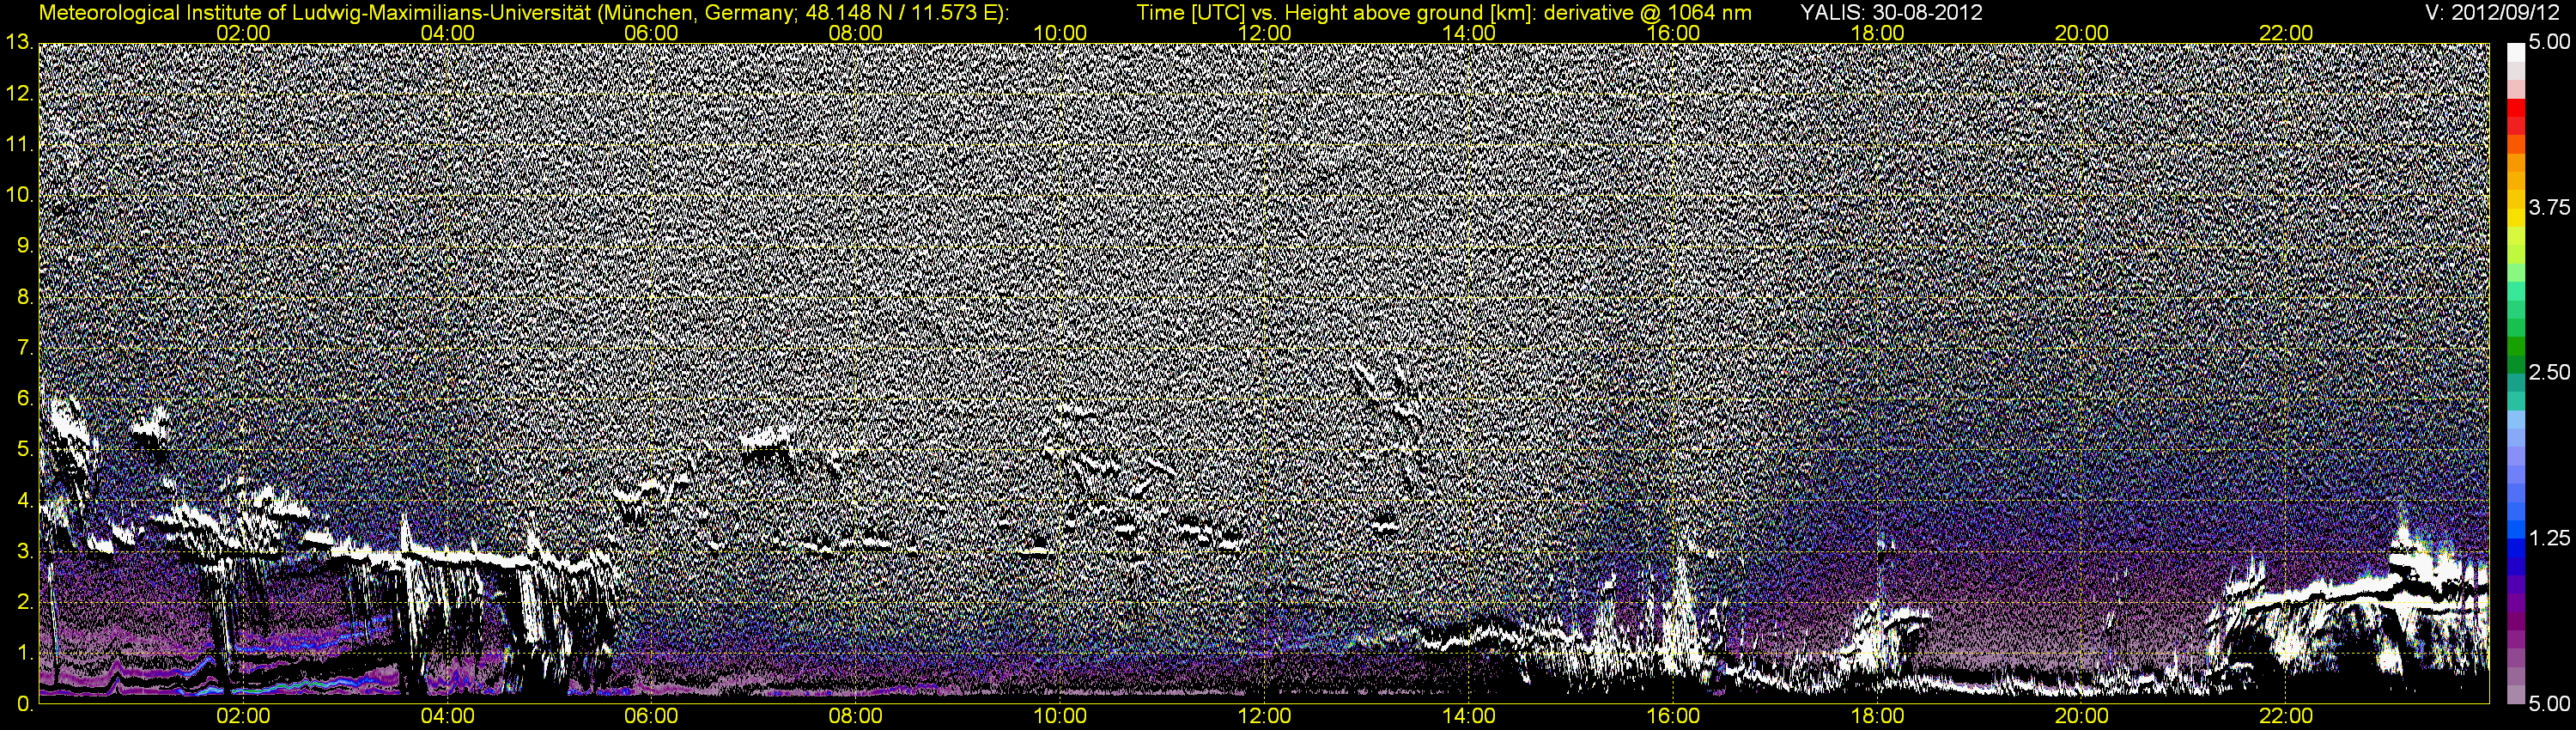Click the 0 km height axis label
This screenshot has width=2576, height=730.
point(25,704)
